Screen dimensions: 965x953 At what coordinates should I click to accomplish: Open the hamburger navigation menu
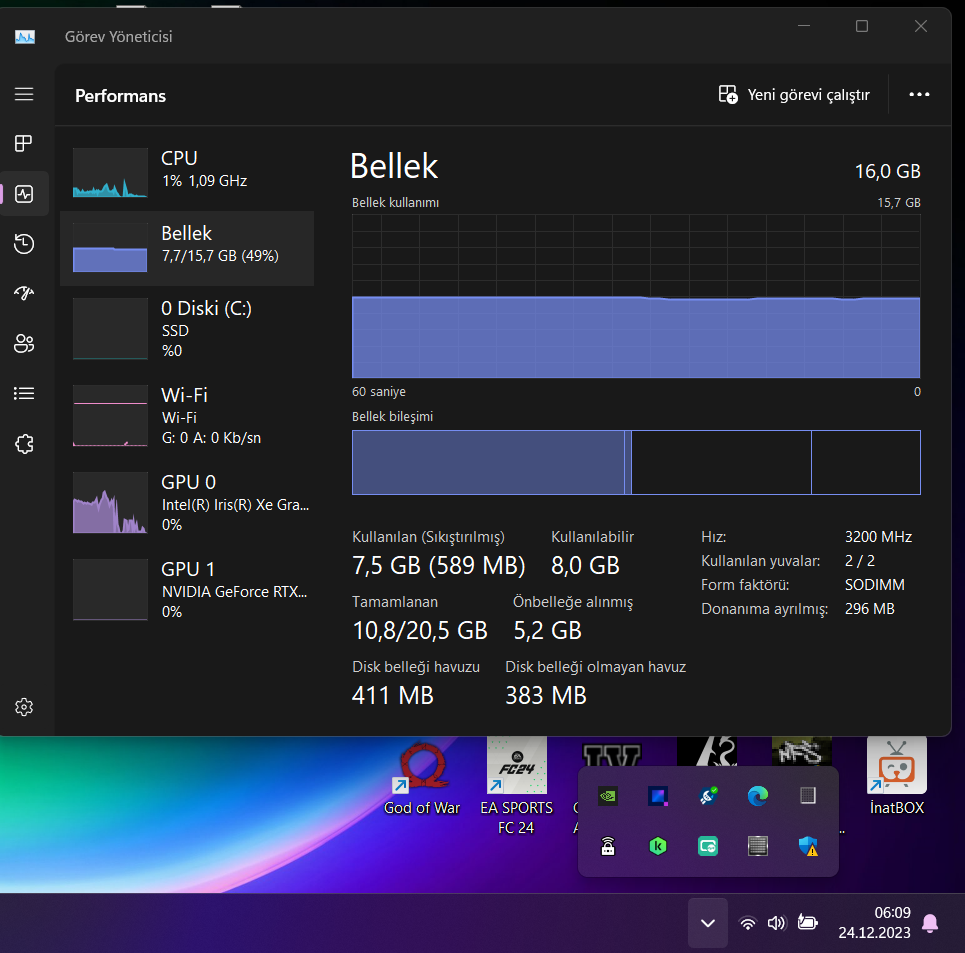click(24, 94)
